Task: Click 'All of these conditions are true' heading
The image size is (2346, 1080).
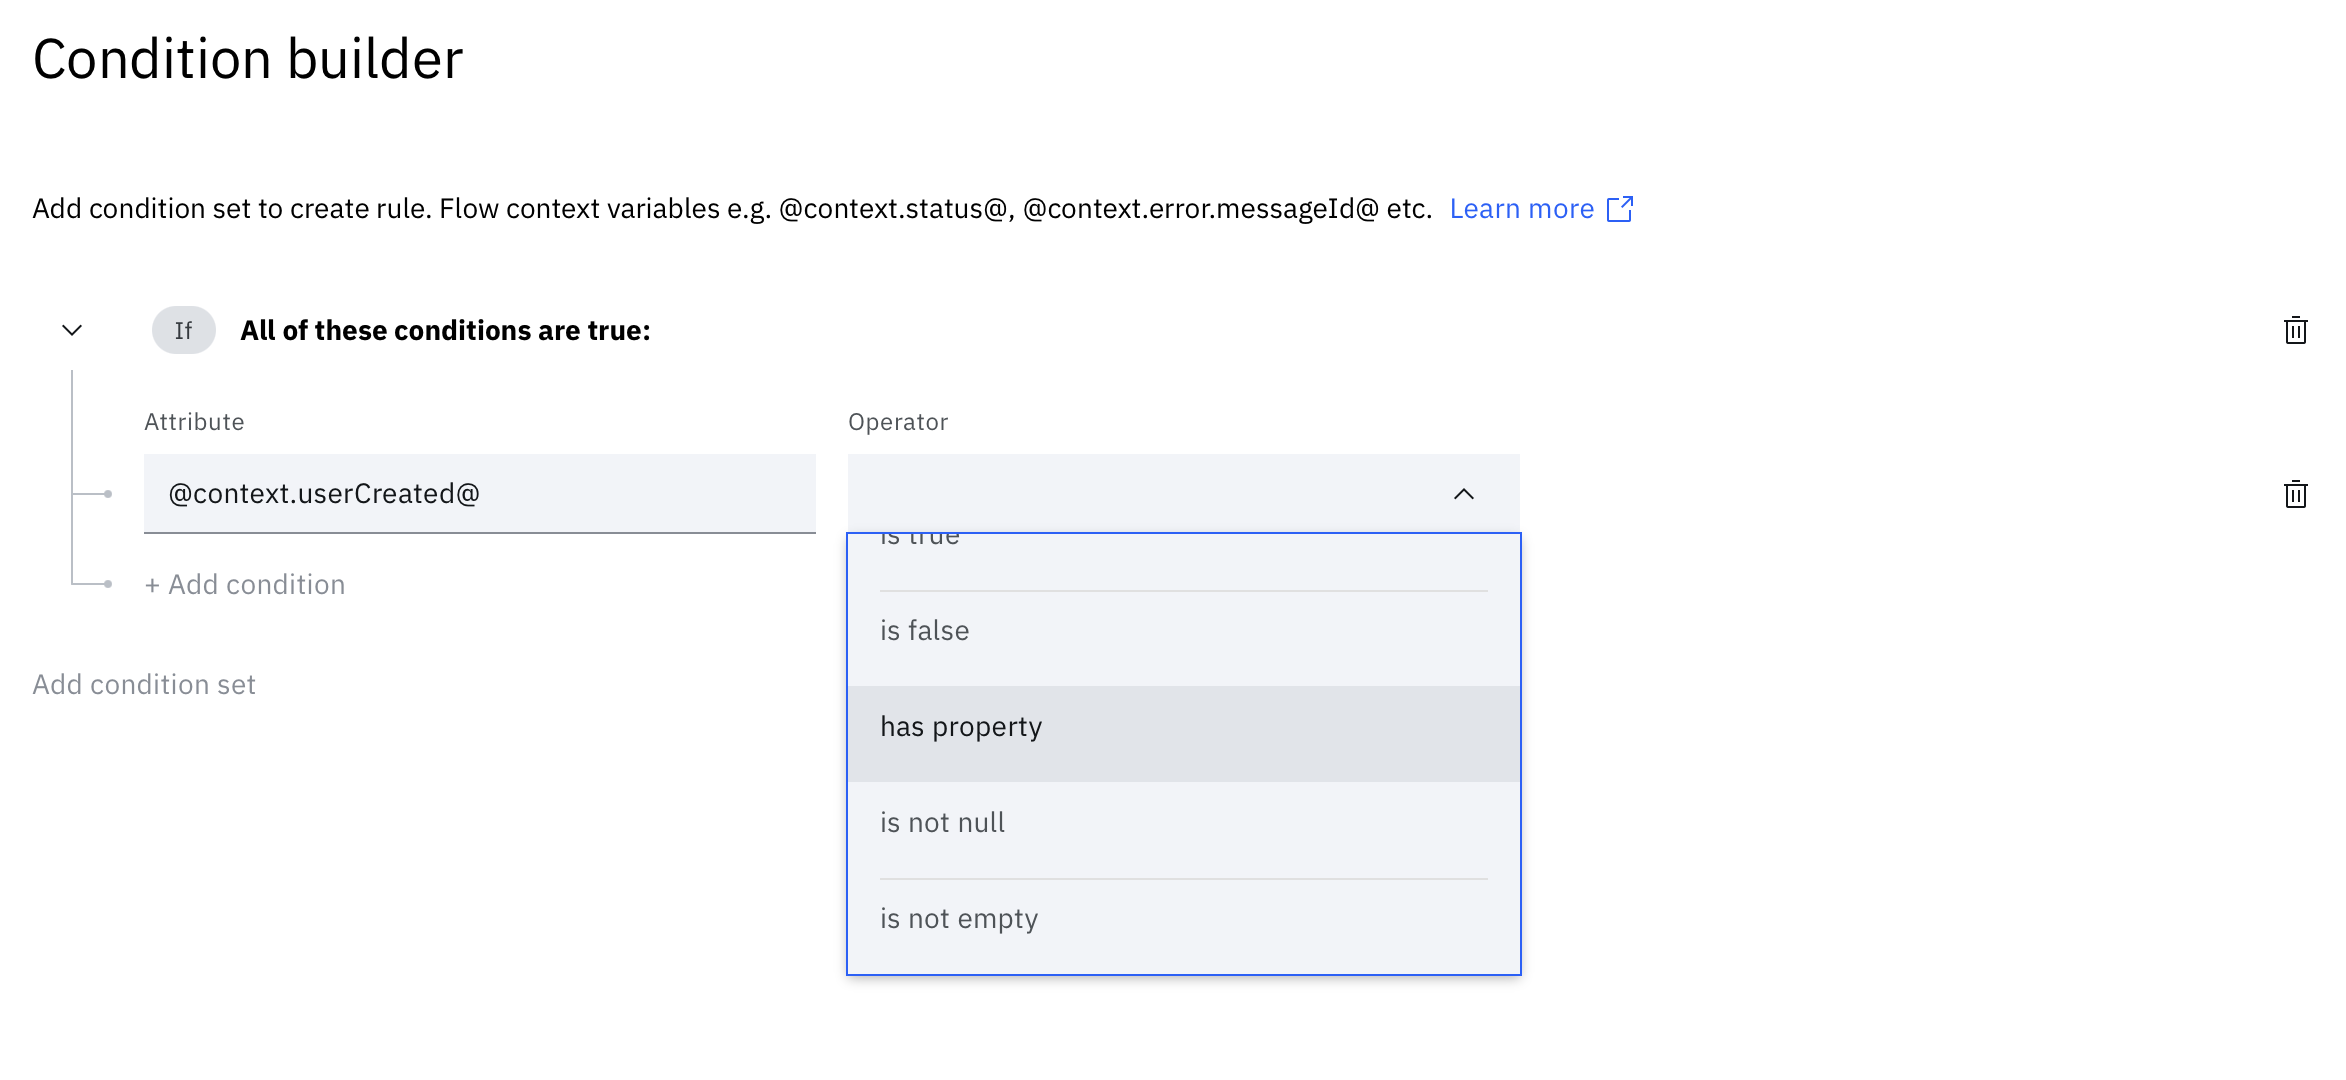Action: (x=445, y=331)
